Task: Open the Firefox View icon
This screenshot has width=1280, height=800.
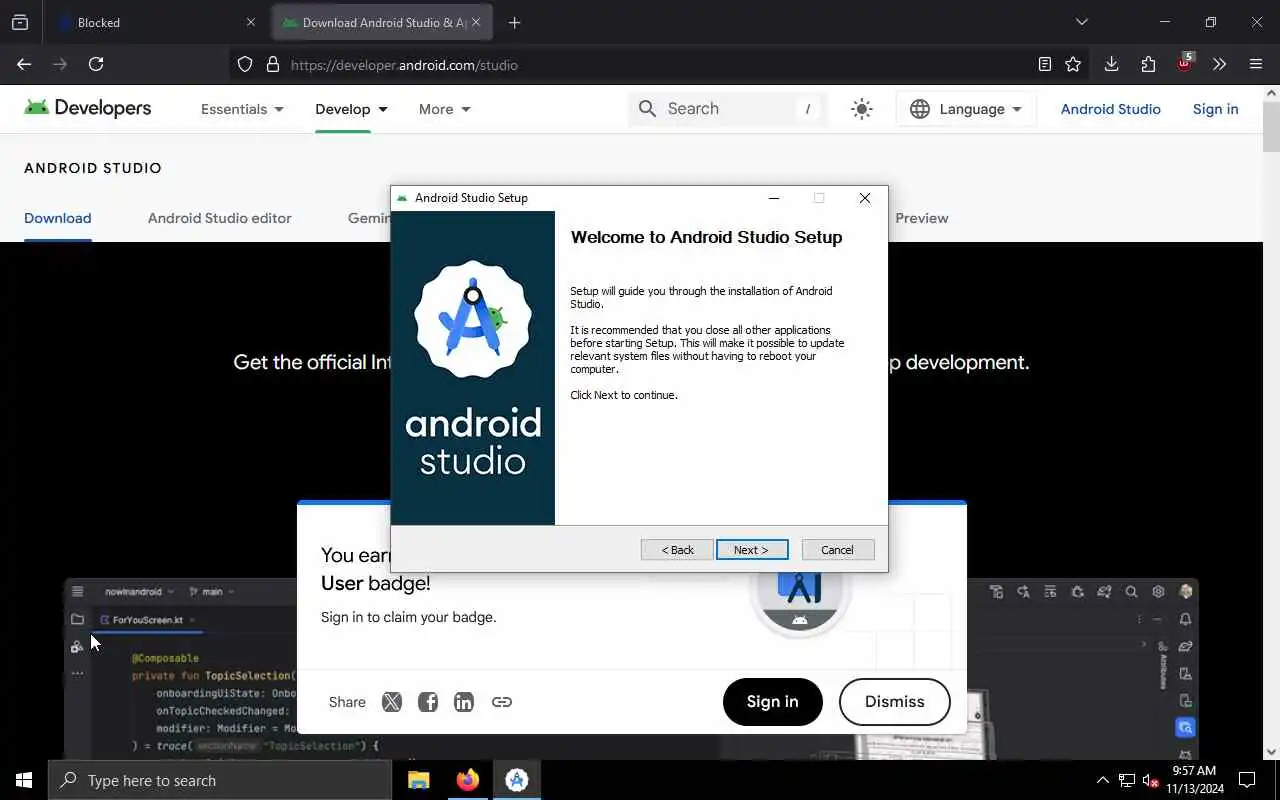Action: (20, 22)
